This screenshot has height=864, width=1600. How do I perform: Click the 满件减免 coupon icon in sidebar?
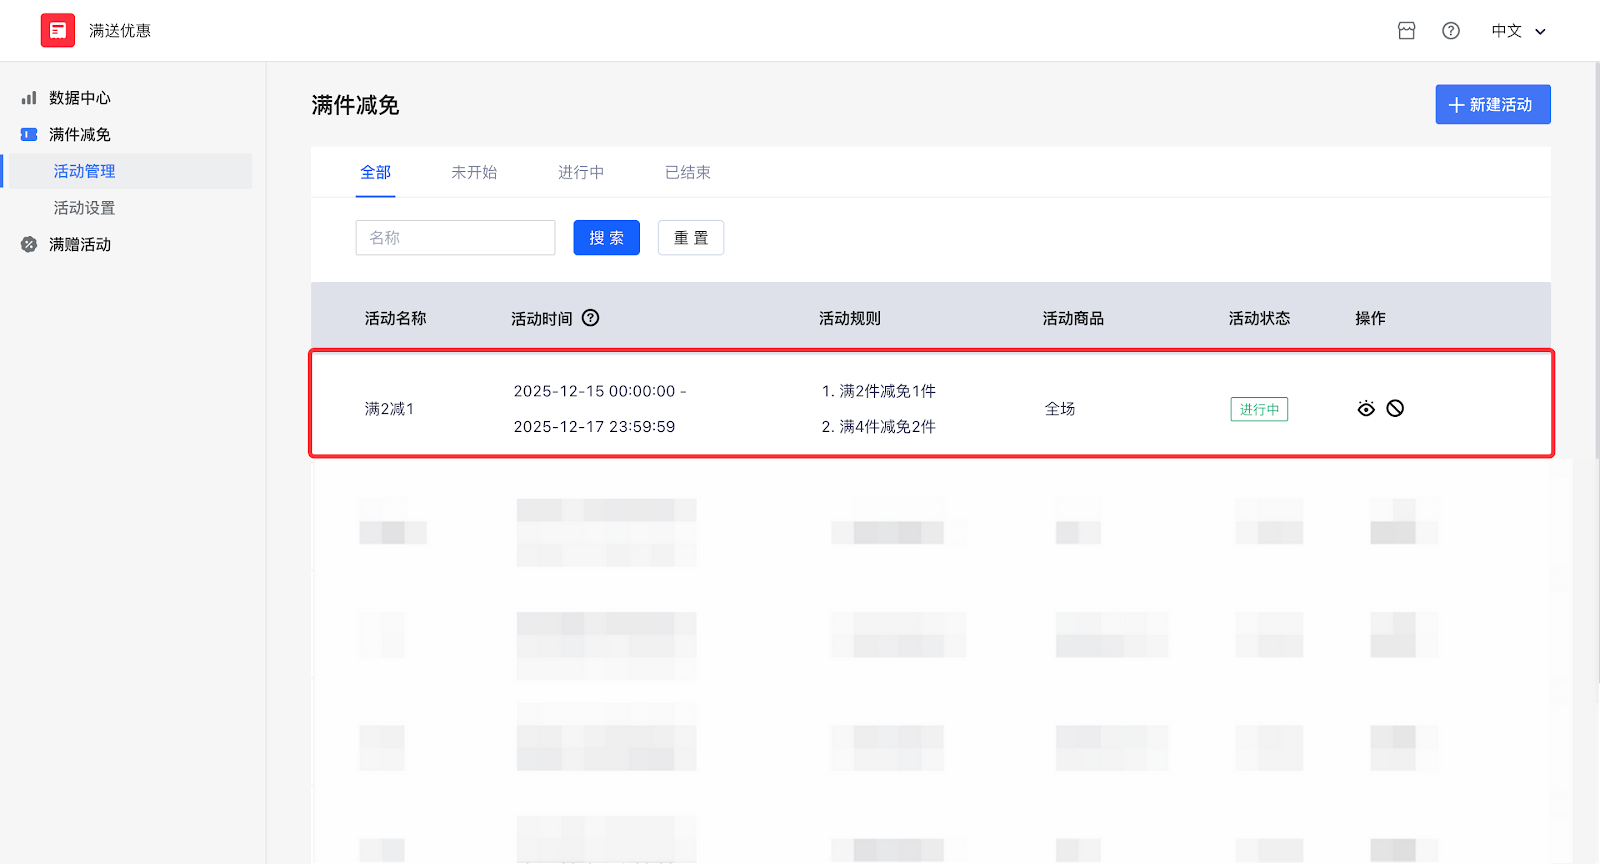coord(29,135)
